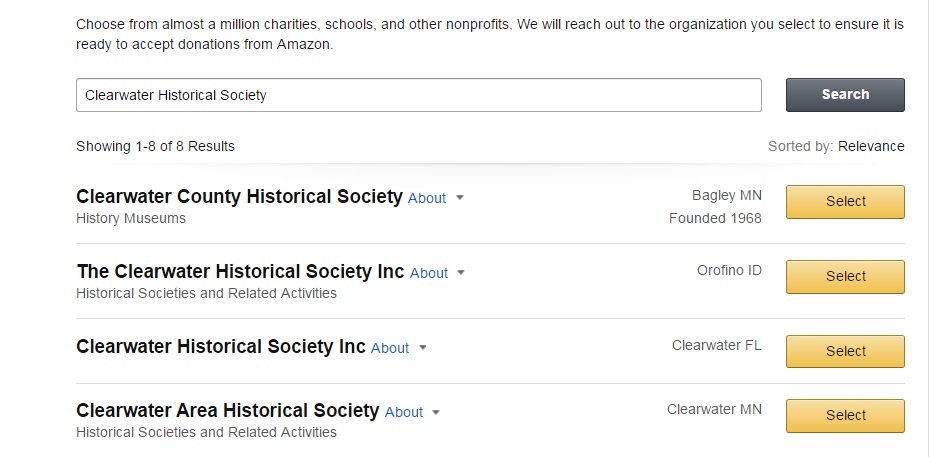
Task: Select The Clearwater Historical Society Inc, Orofino
Action: (x=845, y=277)
